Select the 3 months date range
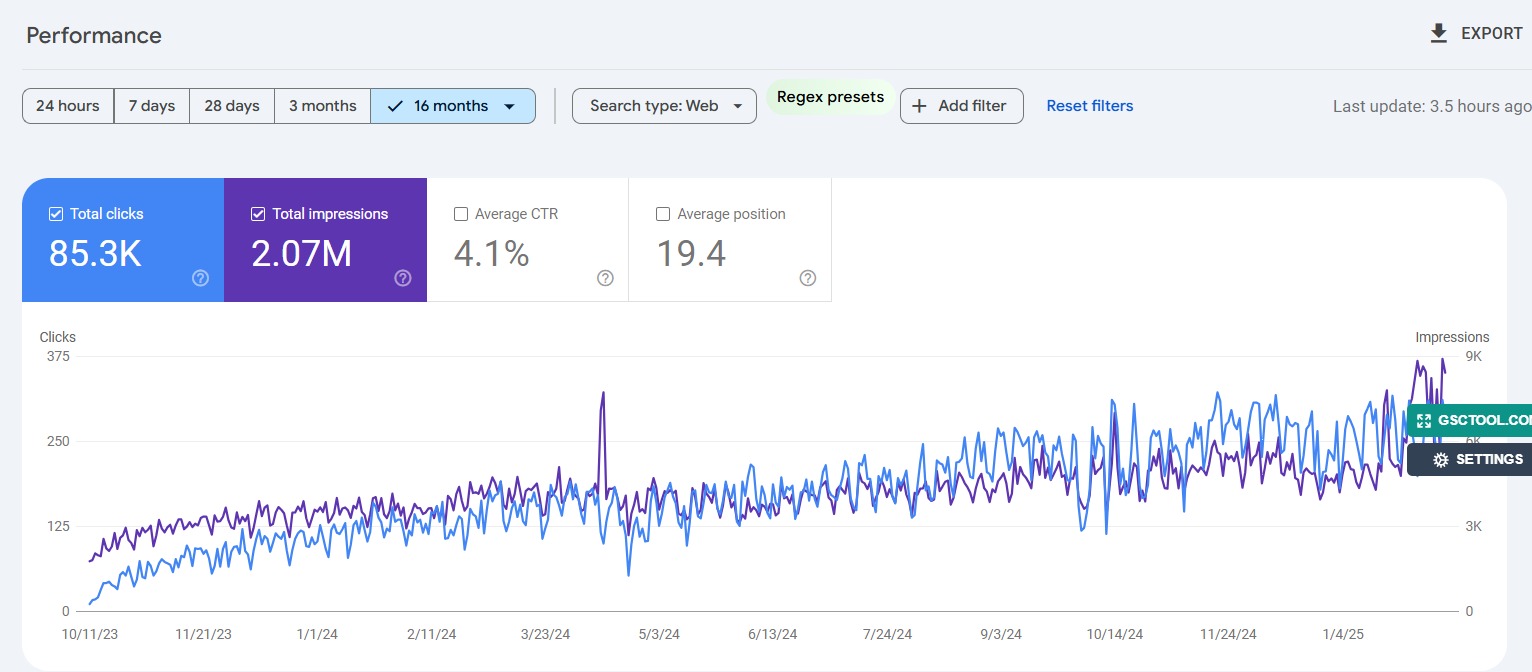Screen dimensions: 1532x672 coord(323,106)
